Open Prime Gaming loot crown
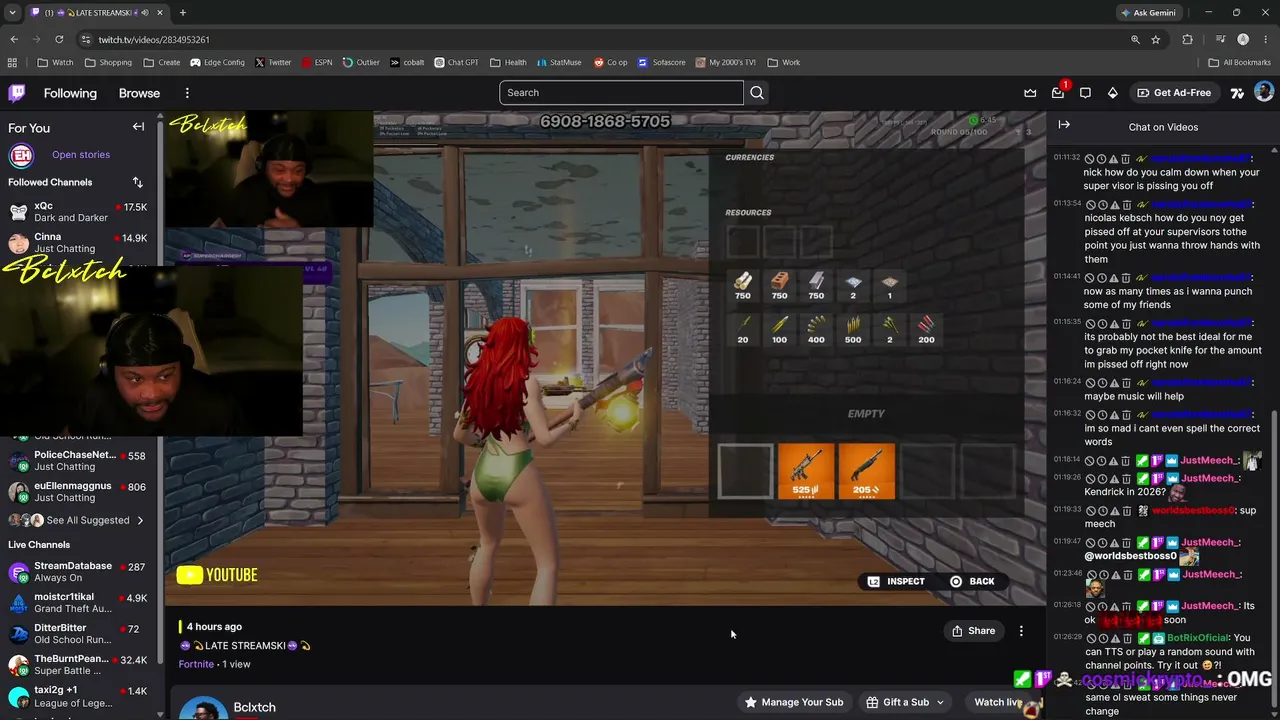The width and height of the screenshot is (1280, 720). click(x=1030, y=93)
